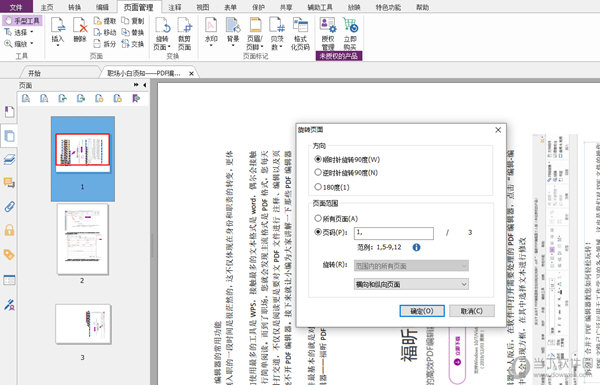Image resolution: width=600 pixels, height=385 pixels.
Task: Switch to the 表单 Form ribbon tab
Action: (x=230, y=7)
